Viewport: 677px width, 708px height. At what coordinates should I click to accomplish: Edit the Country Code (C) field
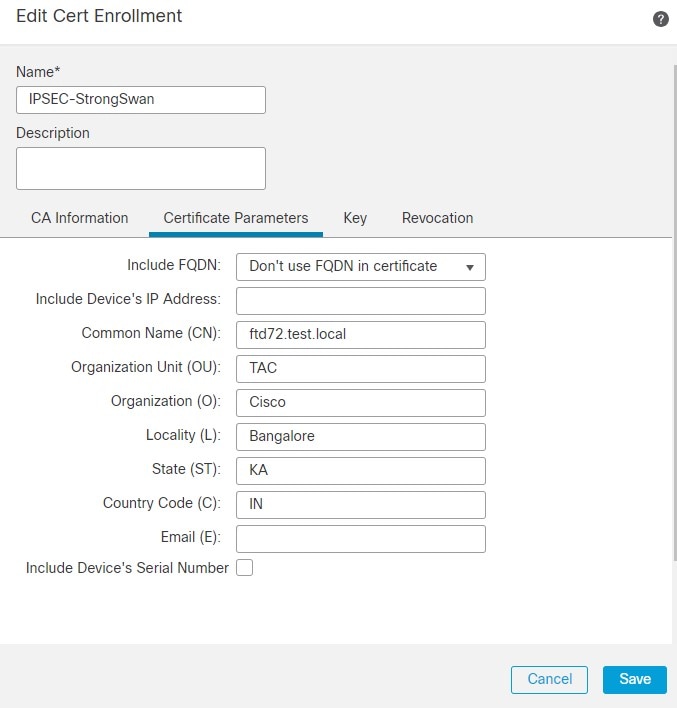[360, 505]
